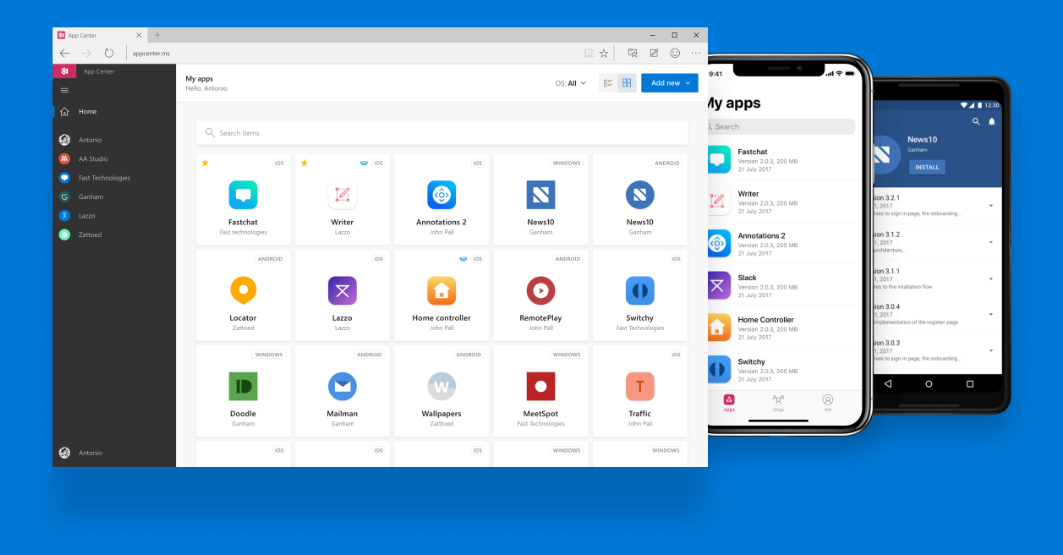
Task: Open the RemotePlay app card
Action: pos(540,295)
